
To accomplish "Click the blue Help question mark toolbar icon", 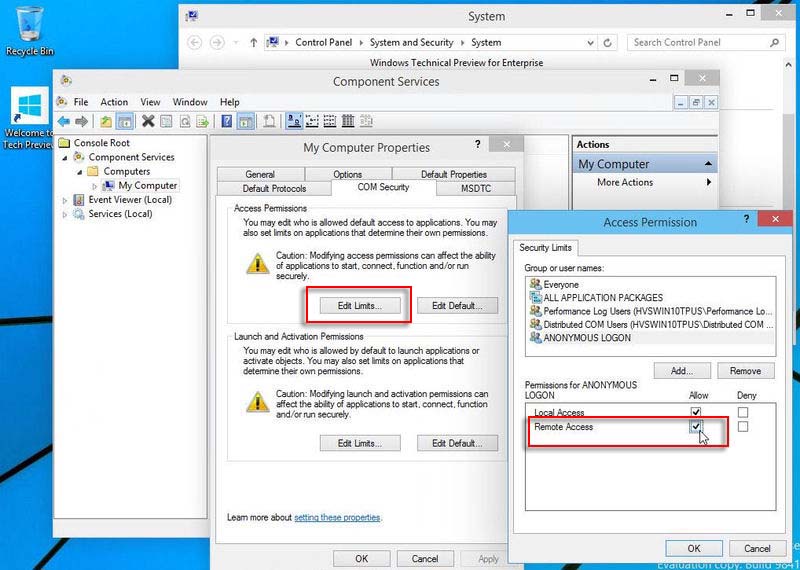I will pyautogui.click(x=227, y=121).
